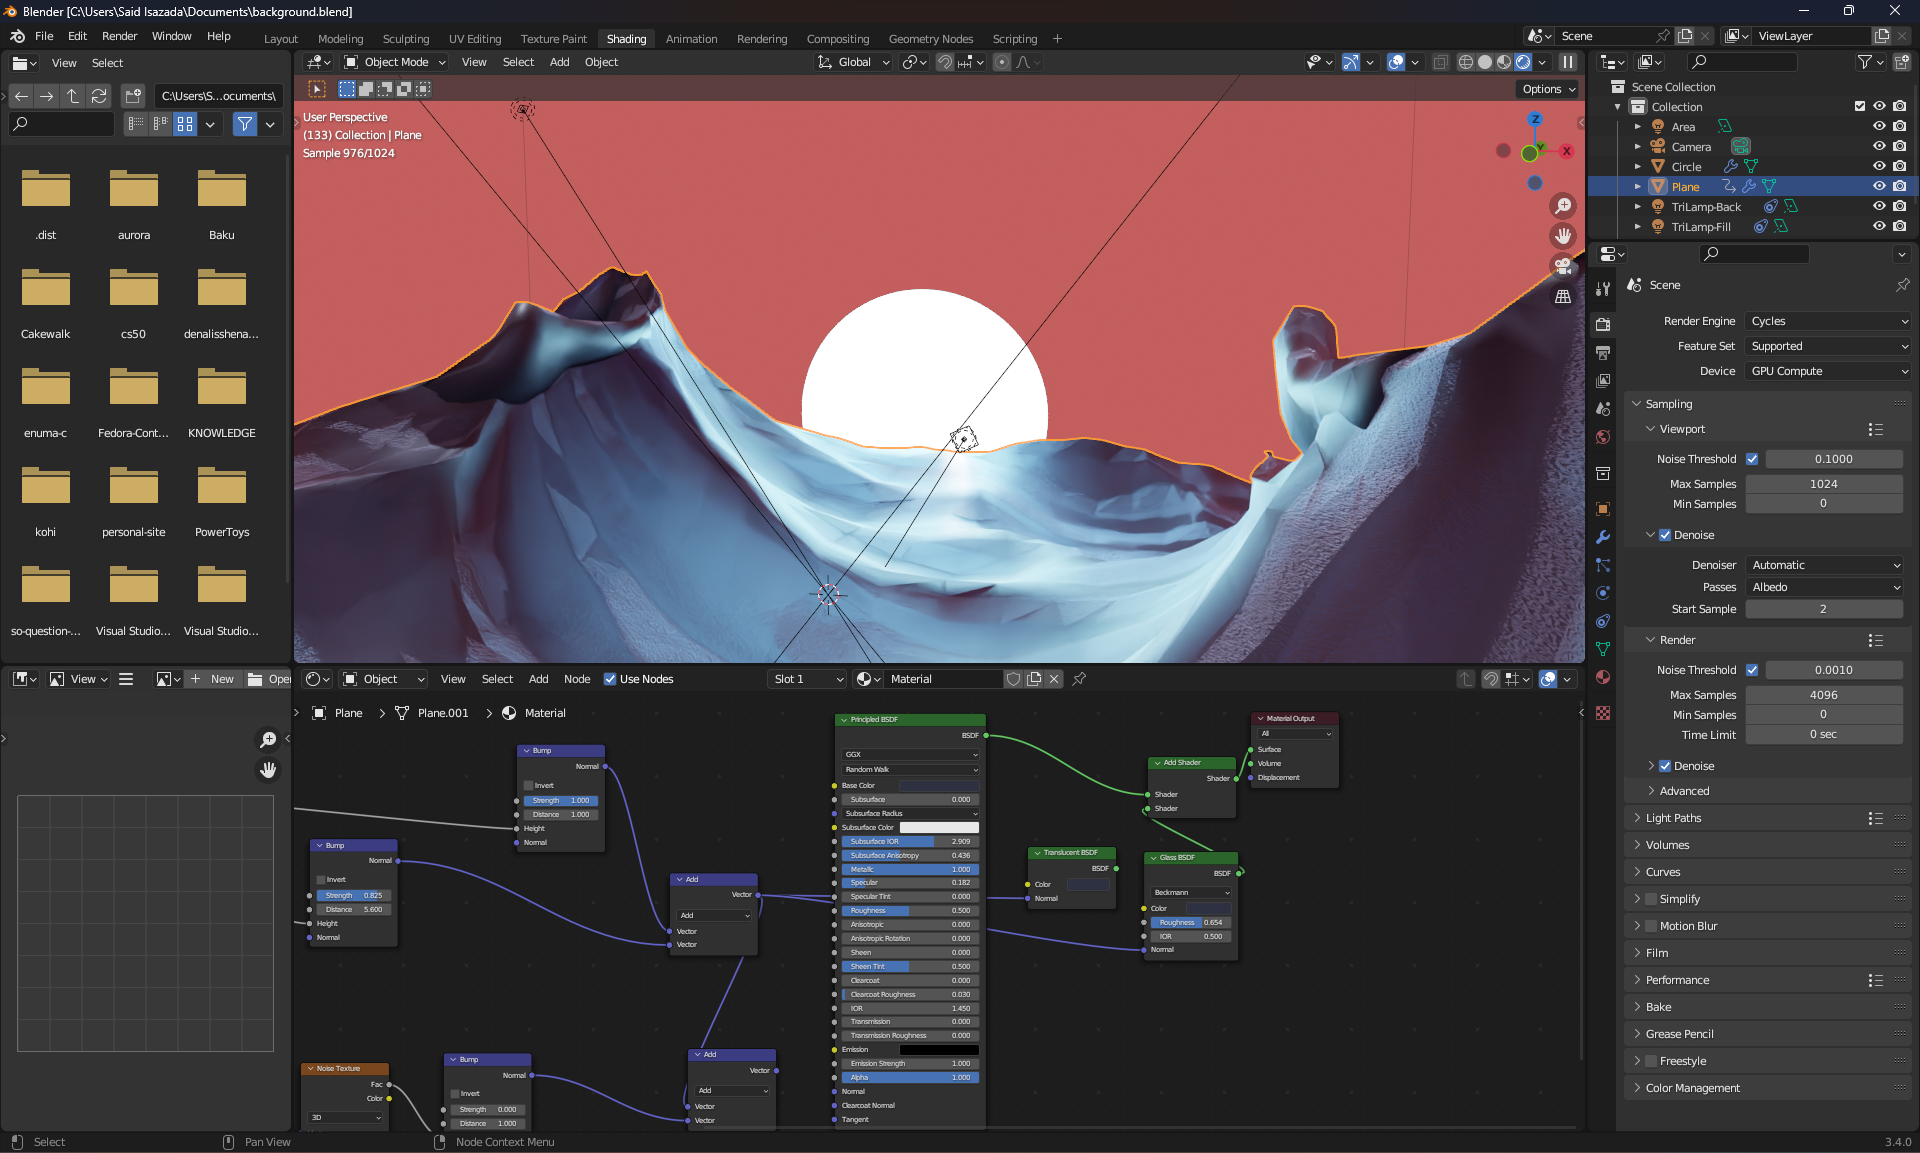Click the pause icon in the viewport header

click(x=1568, y=62)
